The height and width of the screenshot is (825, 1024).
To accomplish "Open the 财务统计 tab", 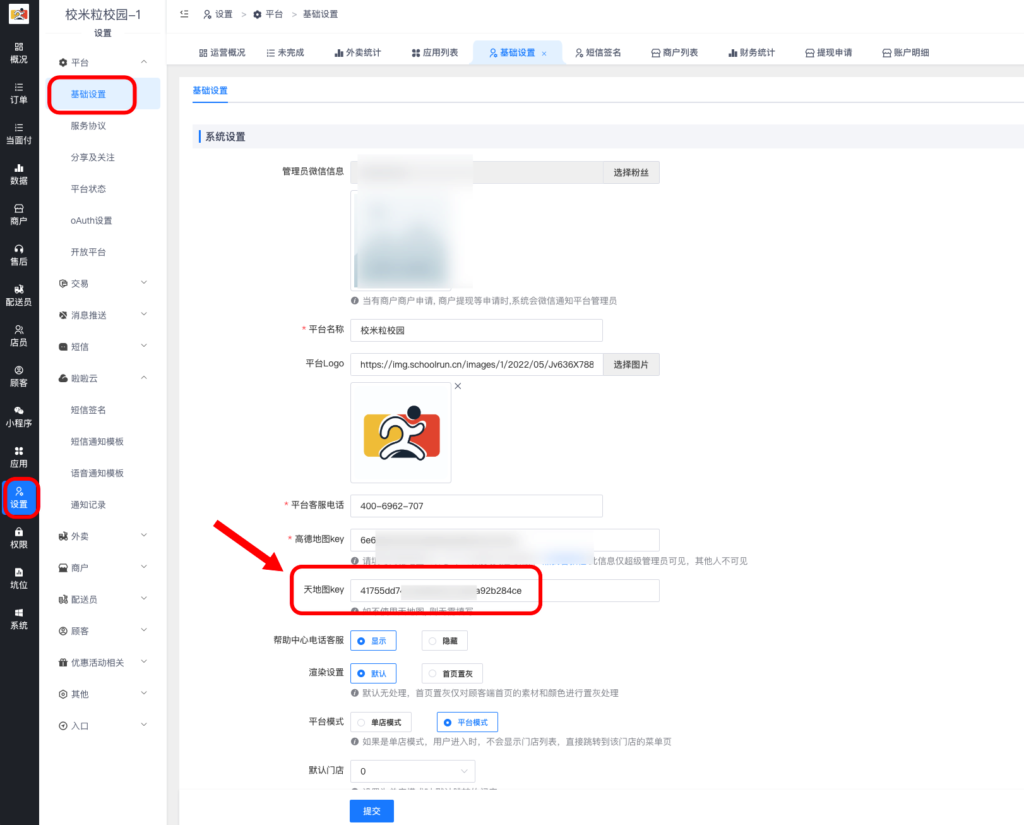I will [752, 51].
